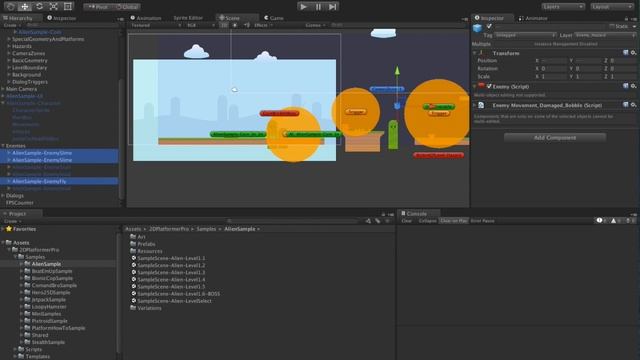Open the Animation tab
The width and height of the screenshot is (640, 360).
(146, 18)
